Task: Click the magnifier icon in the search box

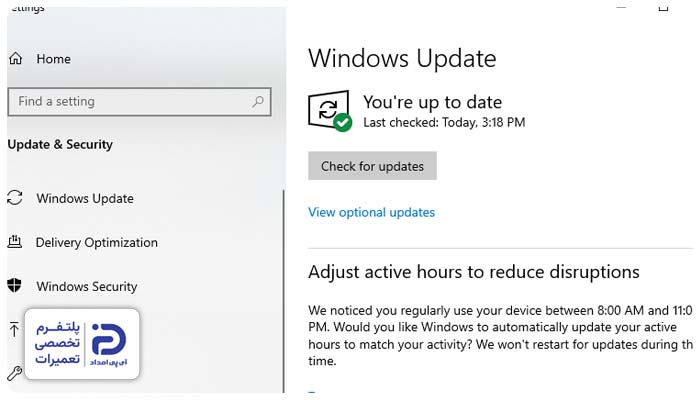Action: coord(258,101)
